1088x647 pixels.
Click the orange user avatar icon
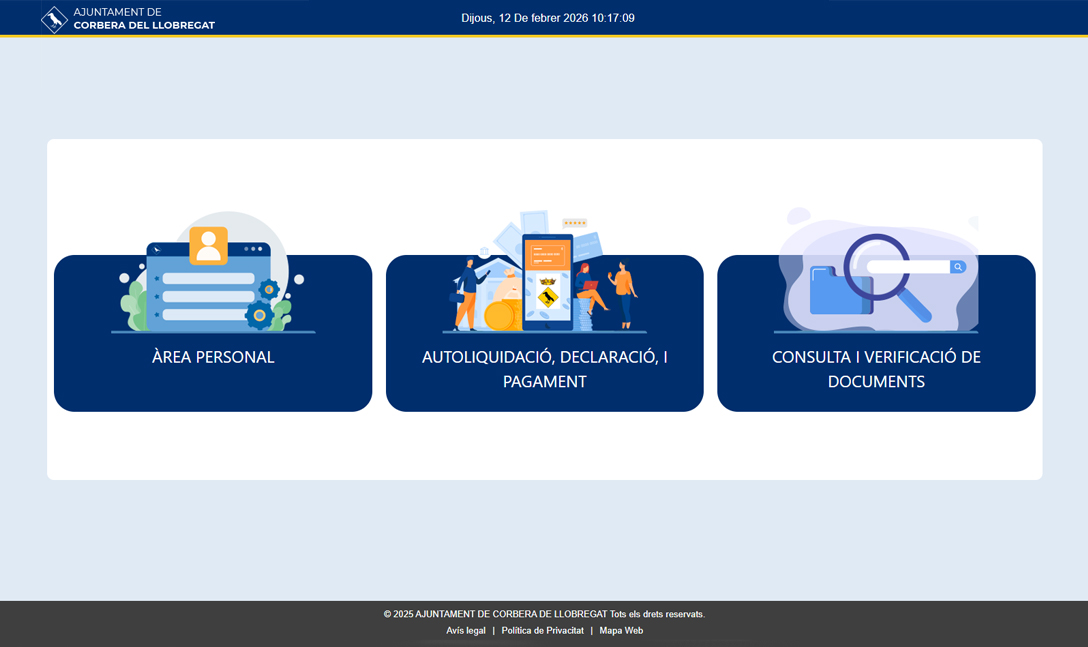(208, 246)
